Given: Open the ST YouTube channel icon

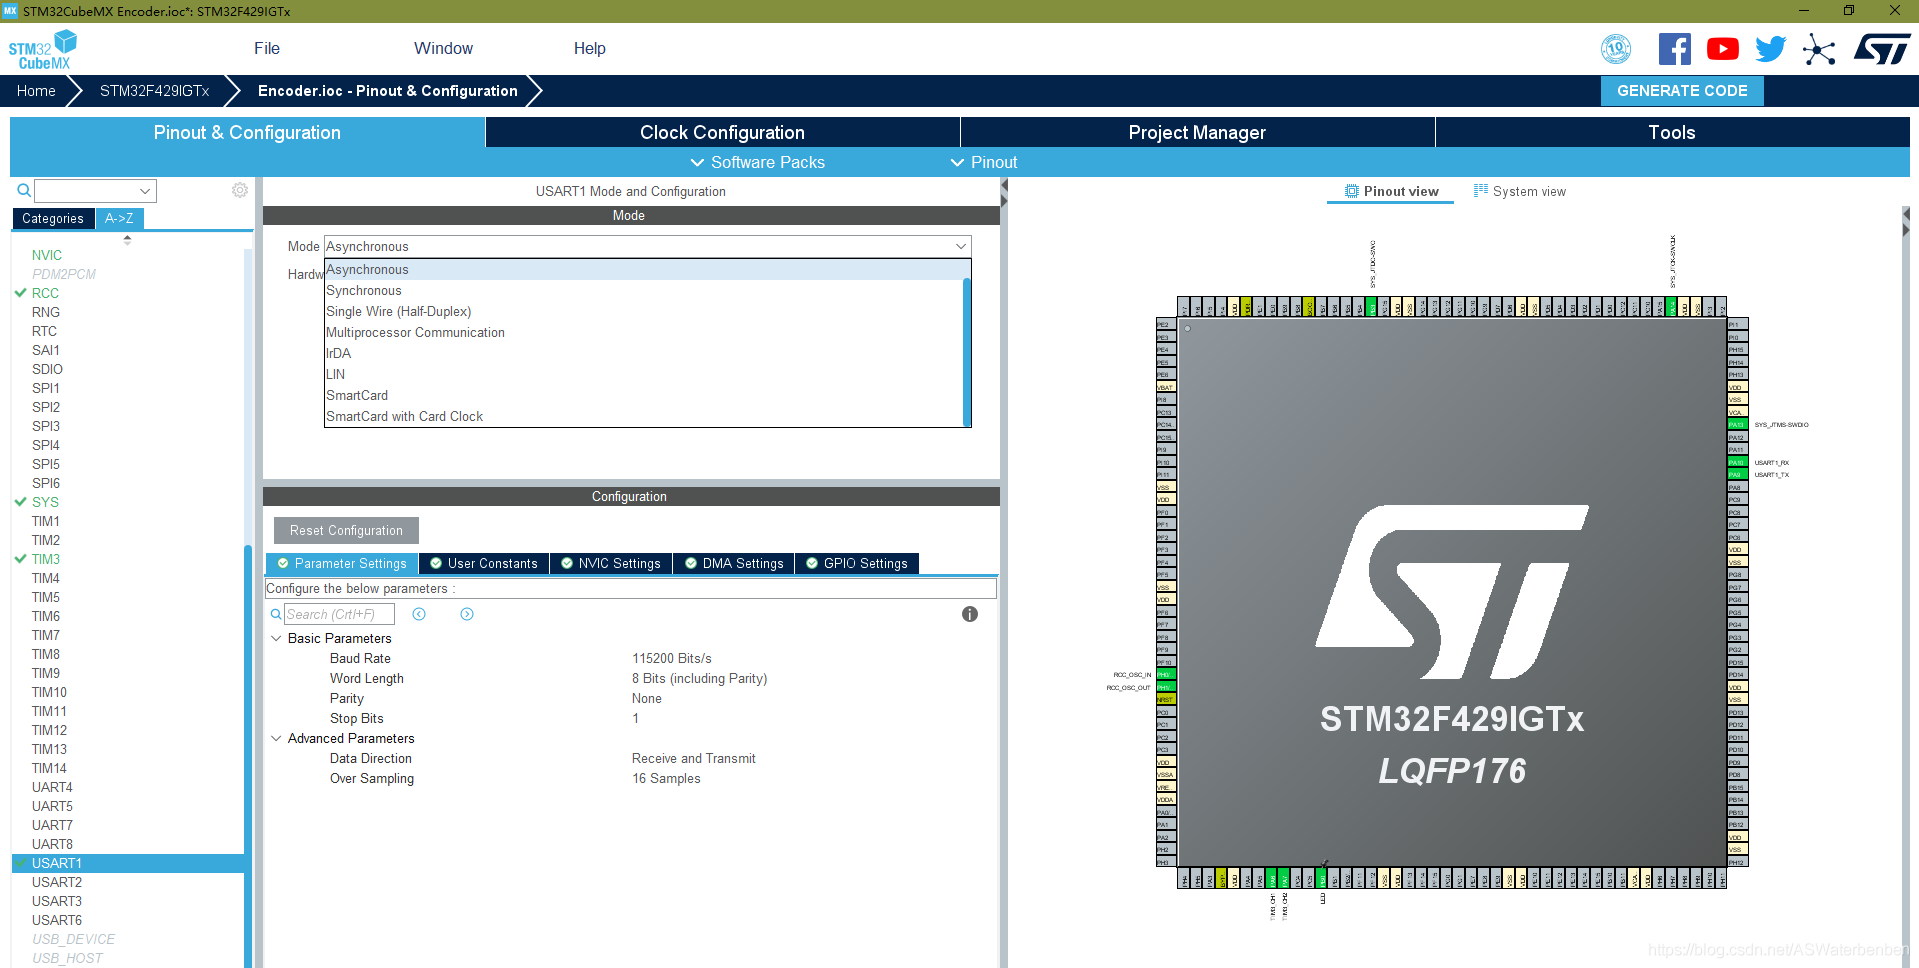Looking at the screenshot, I should click(x=1722, y=49).
